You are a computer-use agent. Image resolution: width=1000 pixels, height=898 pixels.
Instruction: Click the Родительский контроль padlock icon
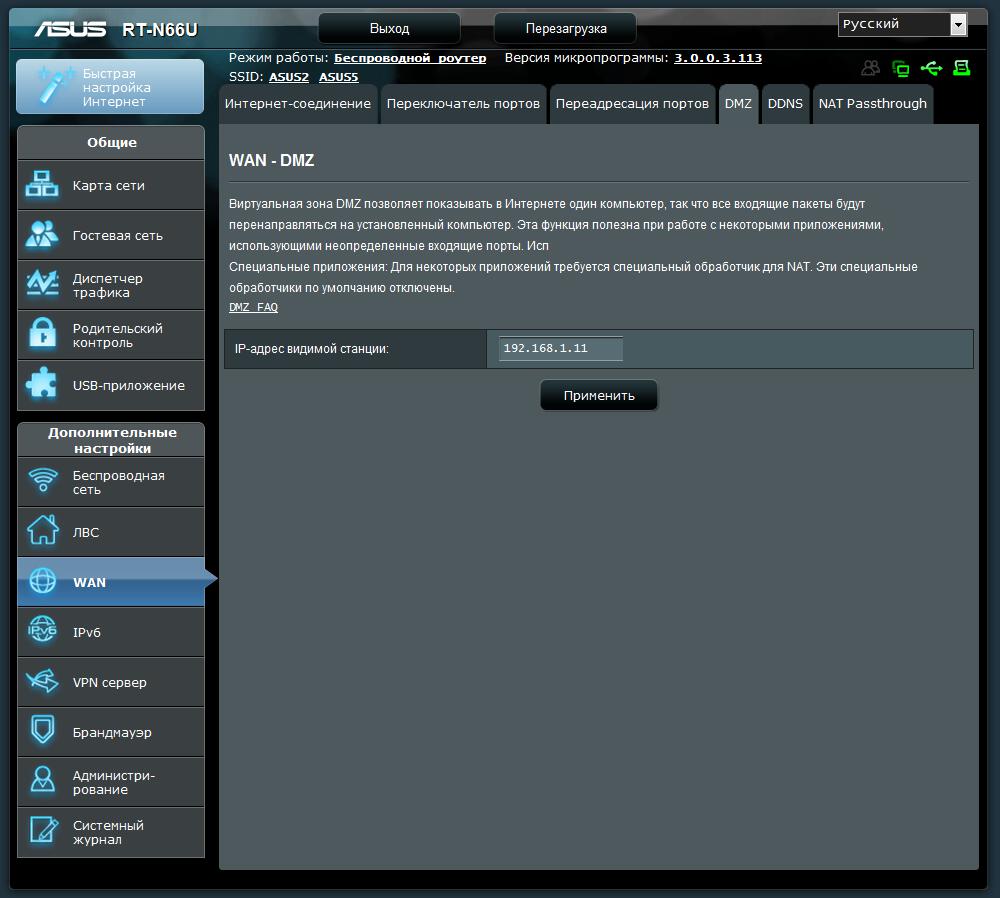42,334
